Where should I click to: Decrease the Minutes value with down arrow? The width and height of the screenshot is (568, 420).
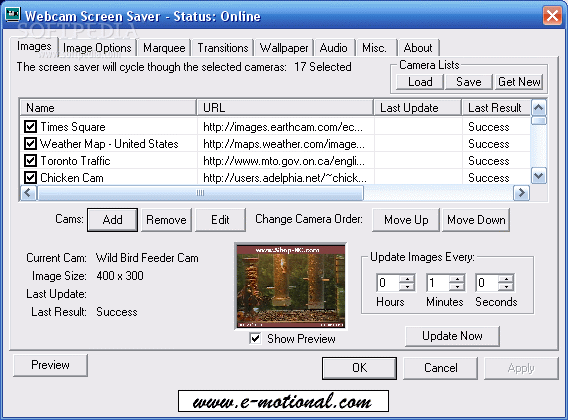[457, 287]
